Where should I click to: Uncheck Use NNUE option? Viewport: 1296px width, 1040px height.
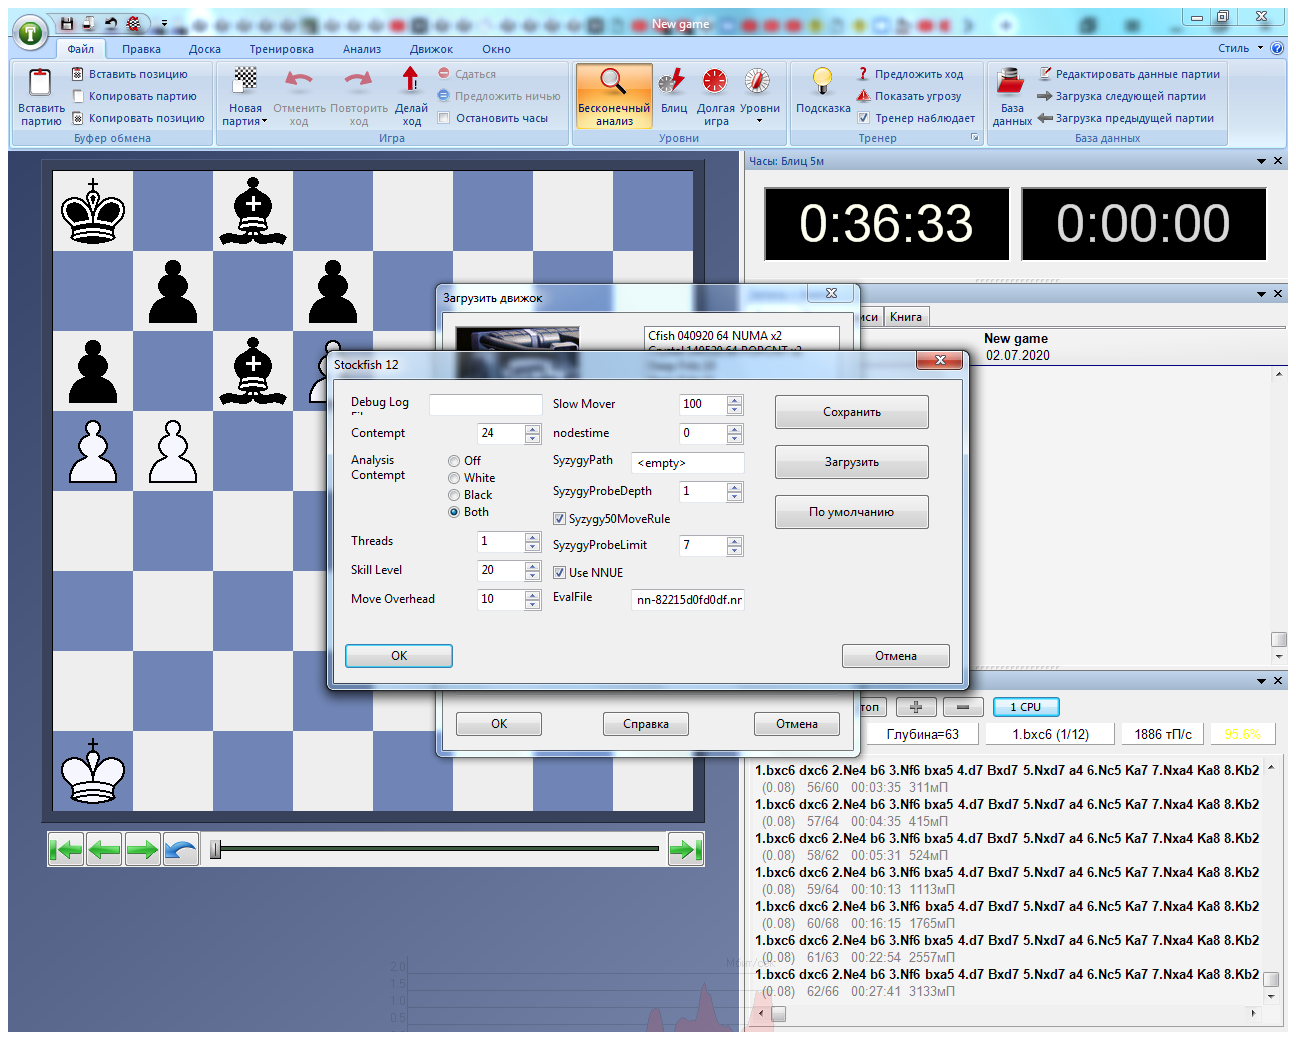pyautogui.click(x=559, y=572)
